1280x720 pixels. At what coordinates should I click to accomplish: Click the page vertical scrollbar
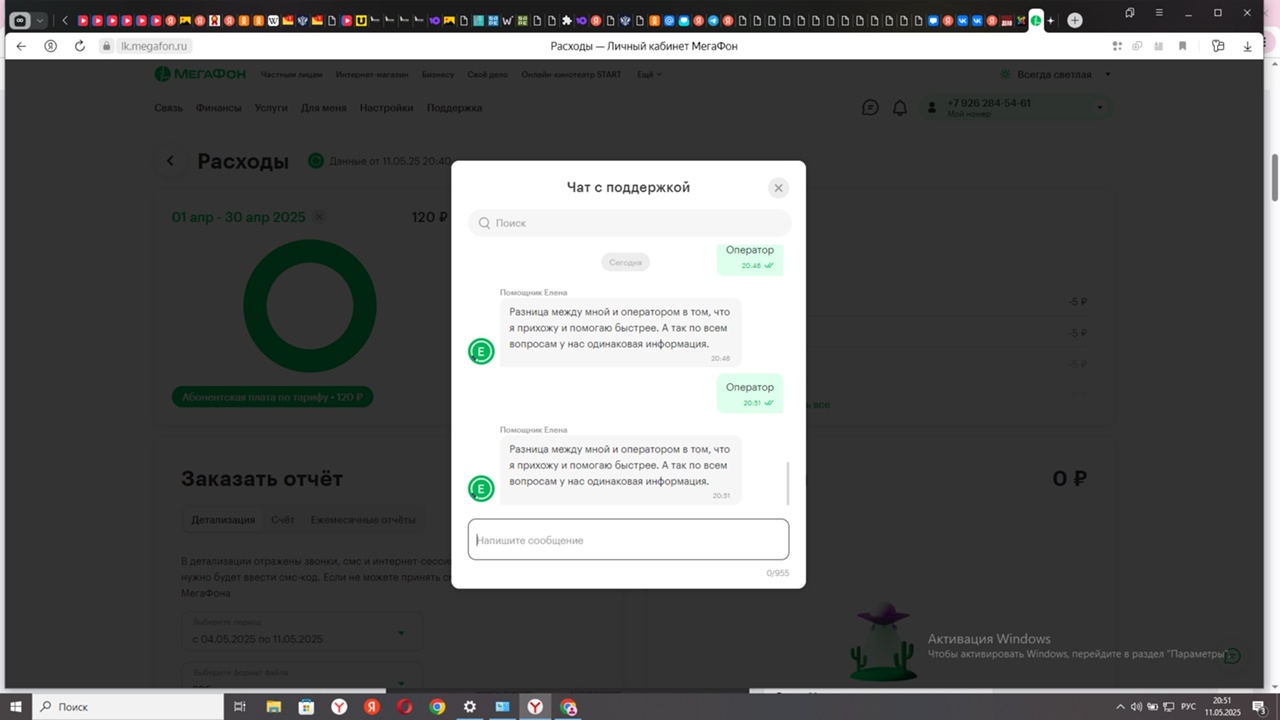tap(1274, 178)
